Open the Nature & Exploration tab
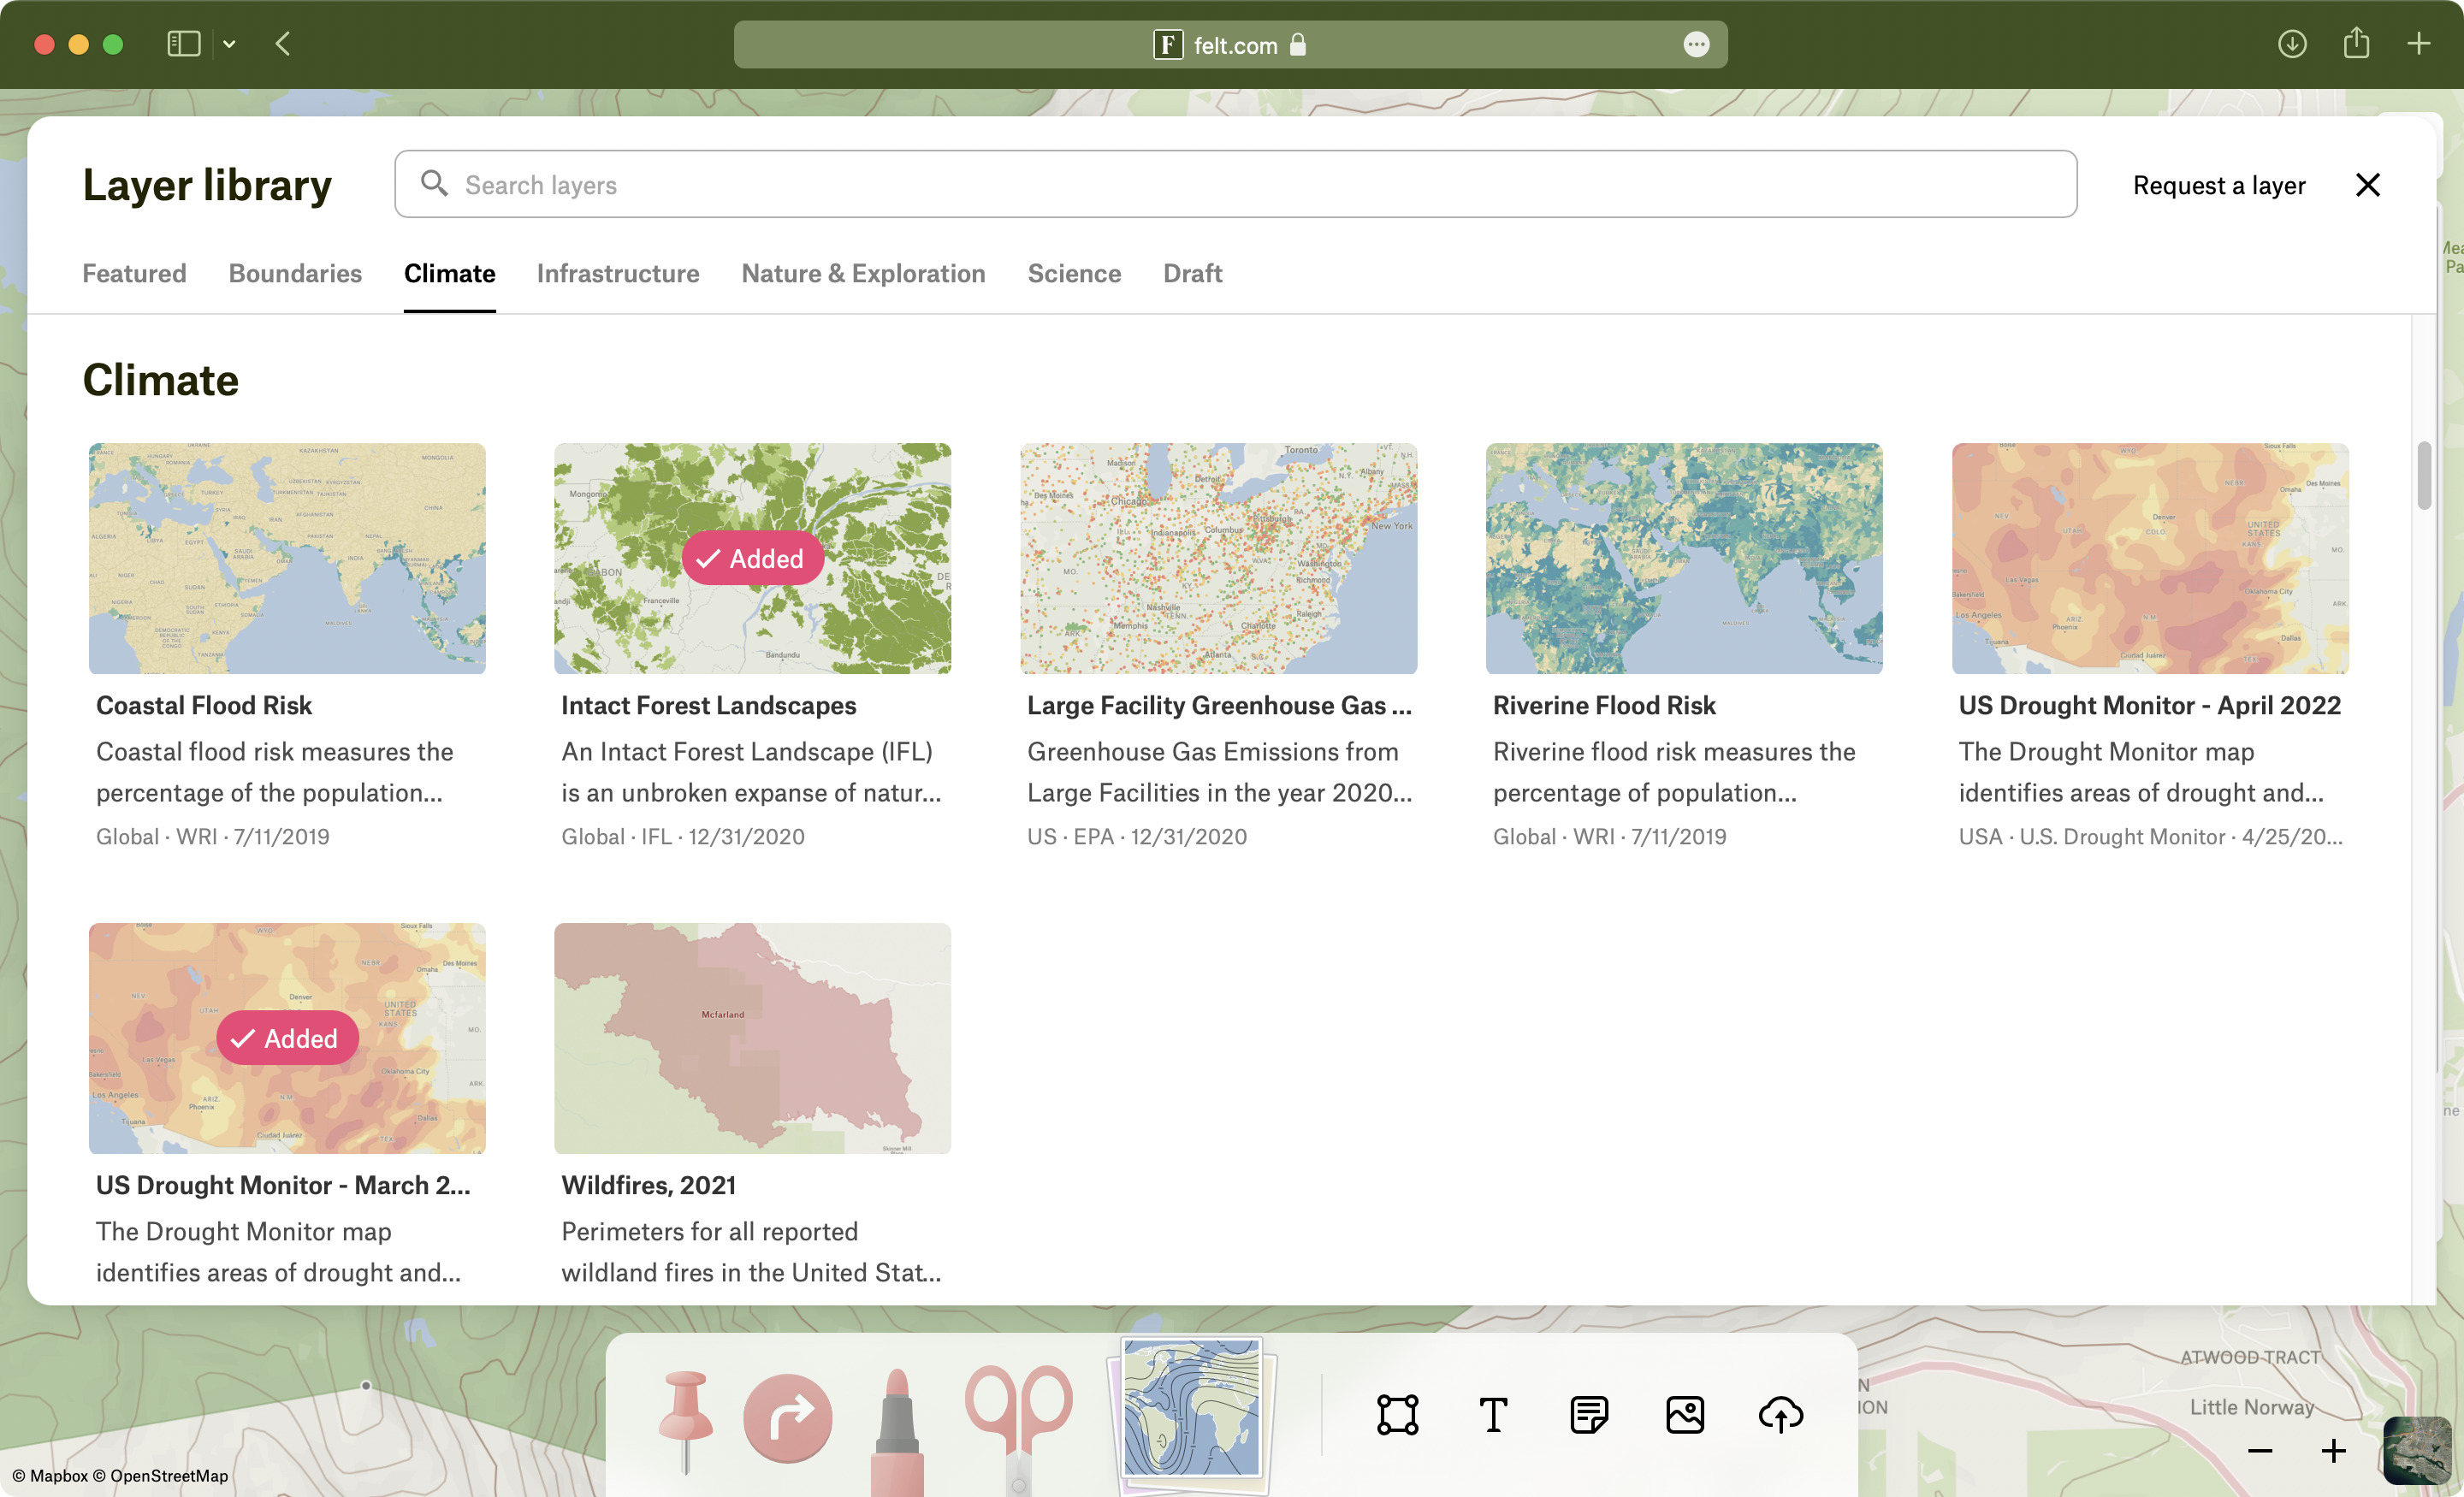The image size is (2464, 1497). tap(862, 273)
